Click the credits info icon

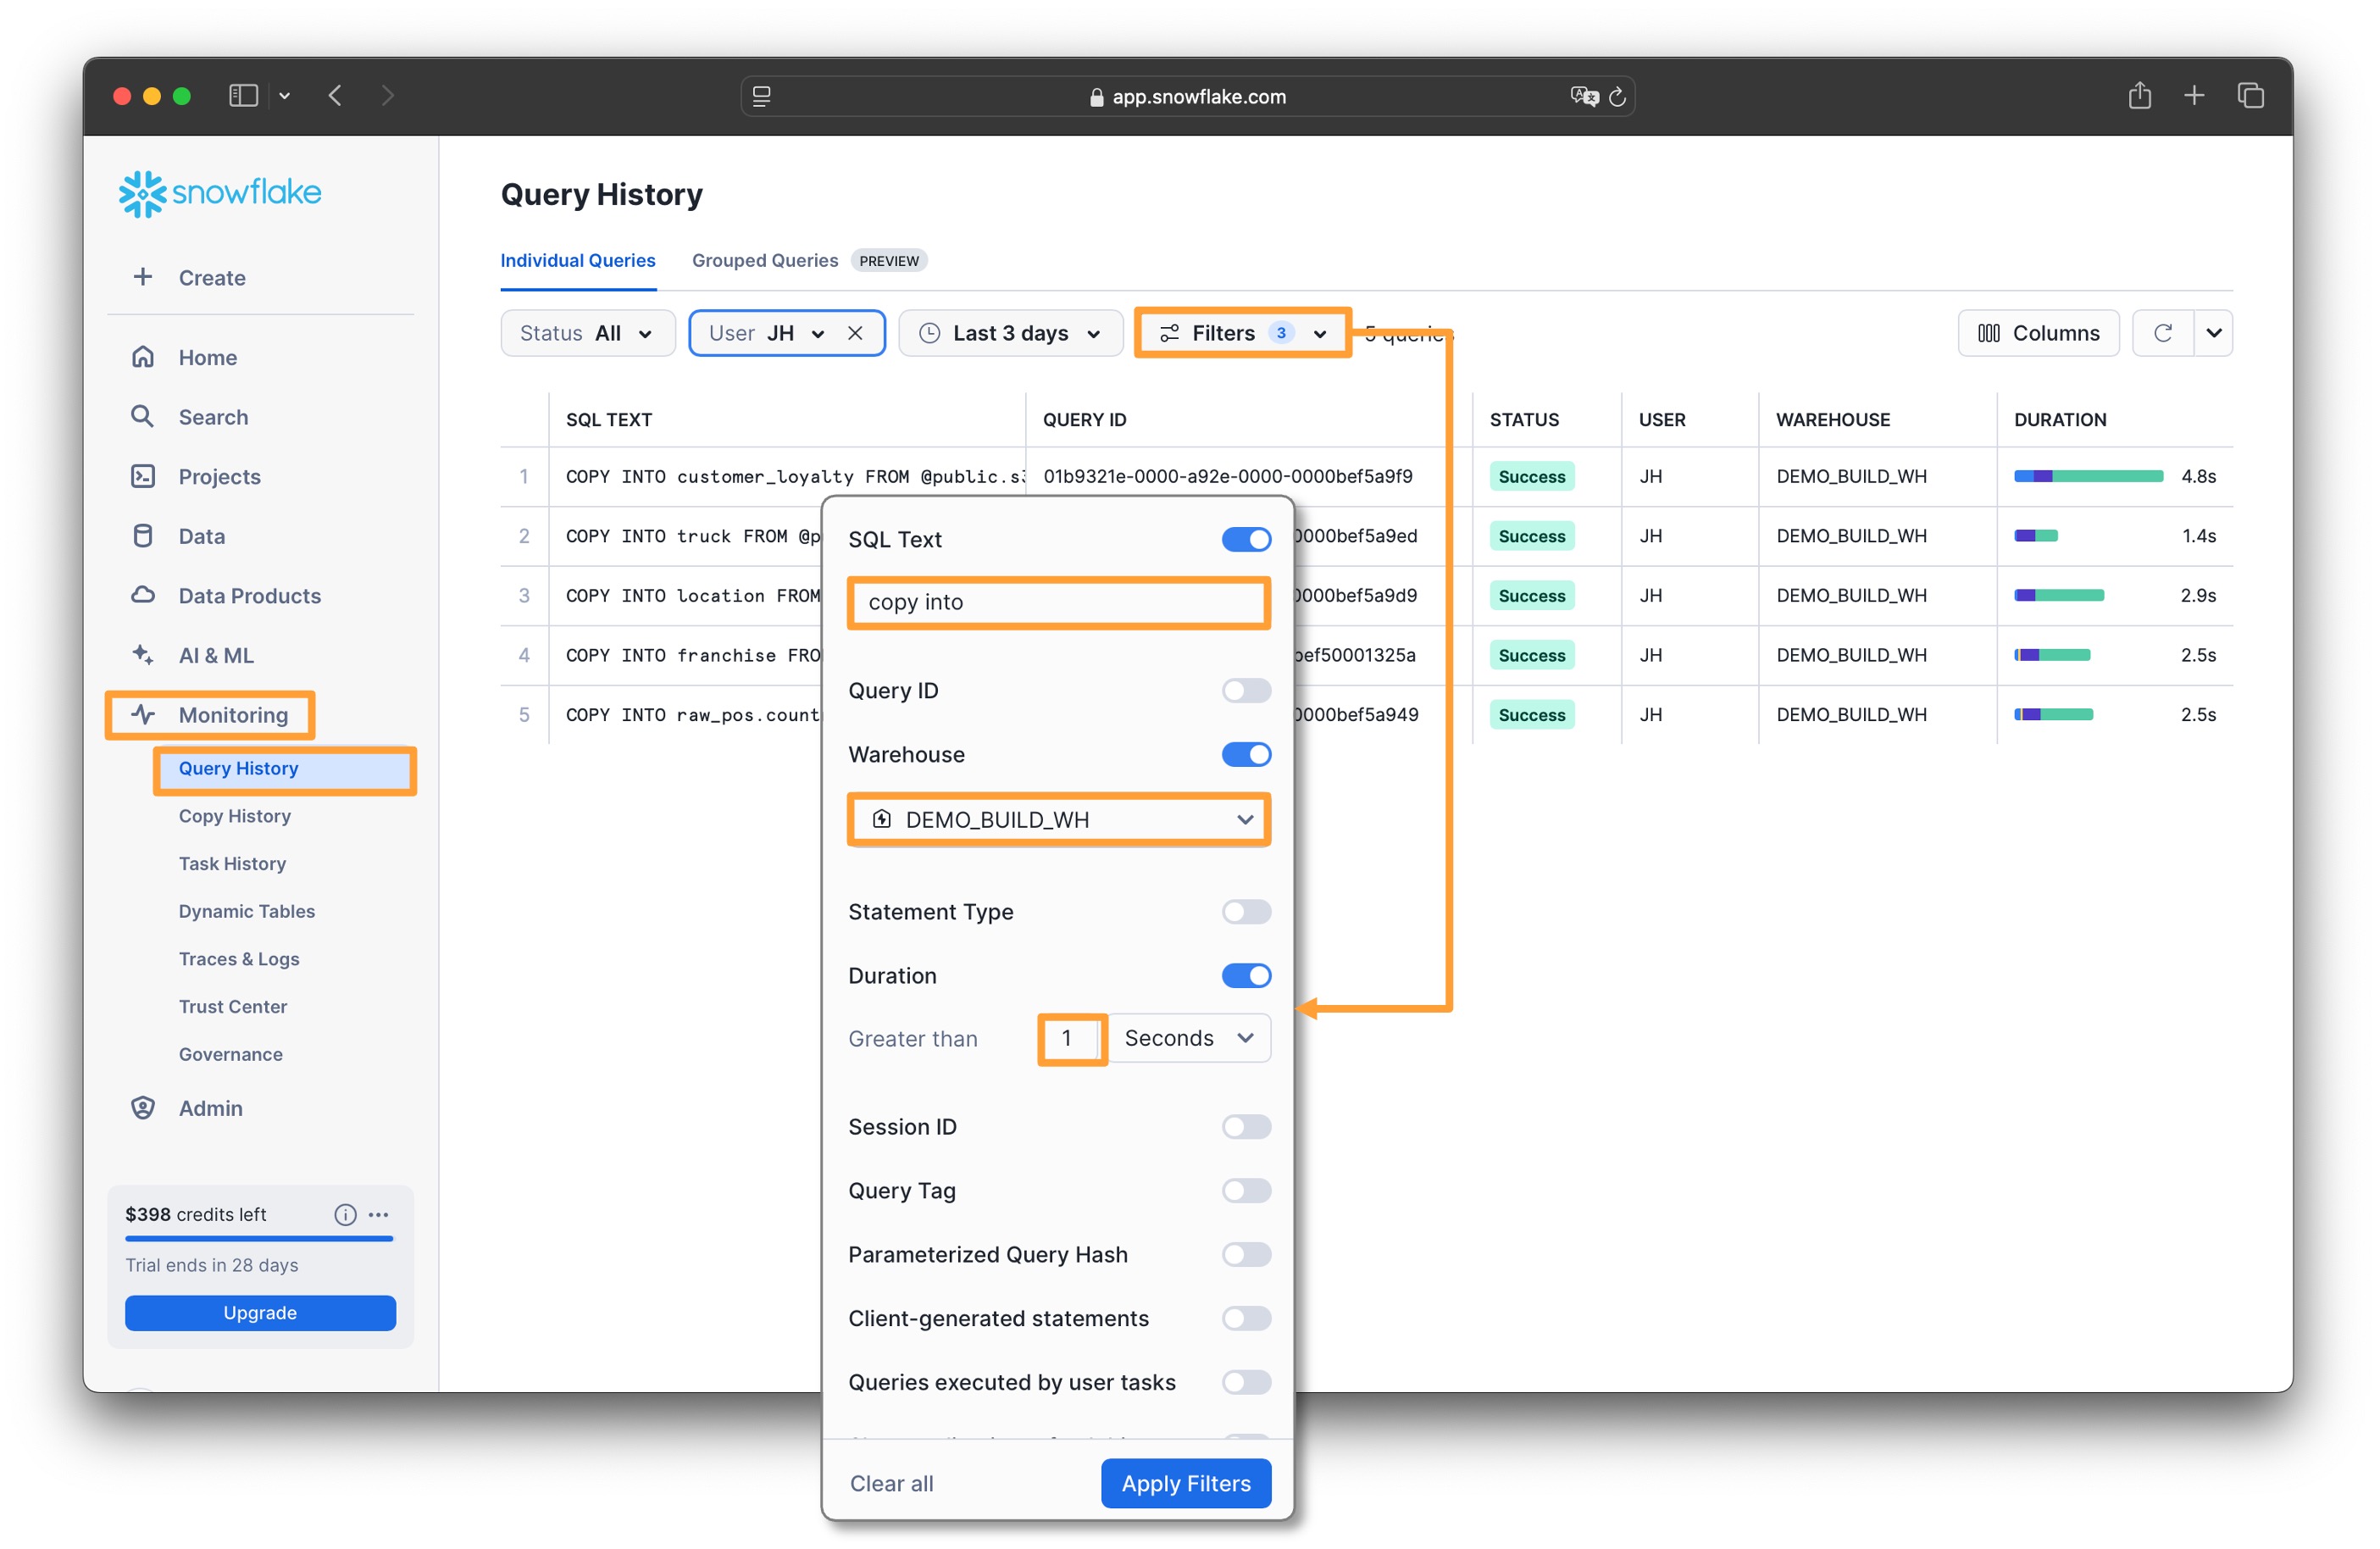(345, 1214)
